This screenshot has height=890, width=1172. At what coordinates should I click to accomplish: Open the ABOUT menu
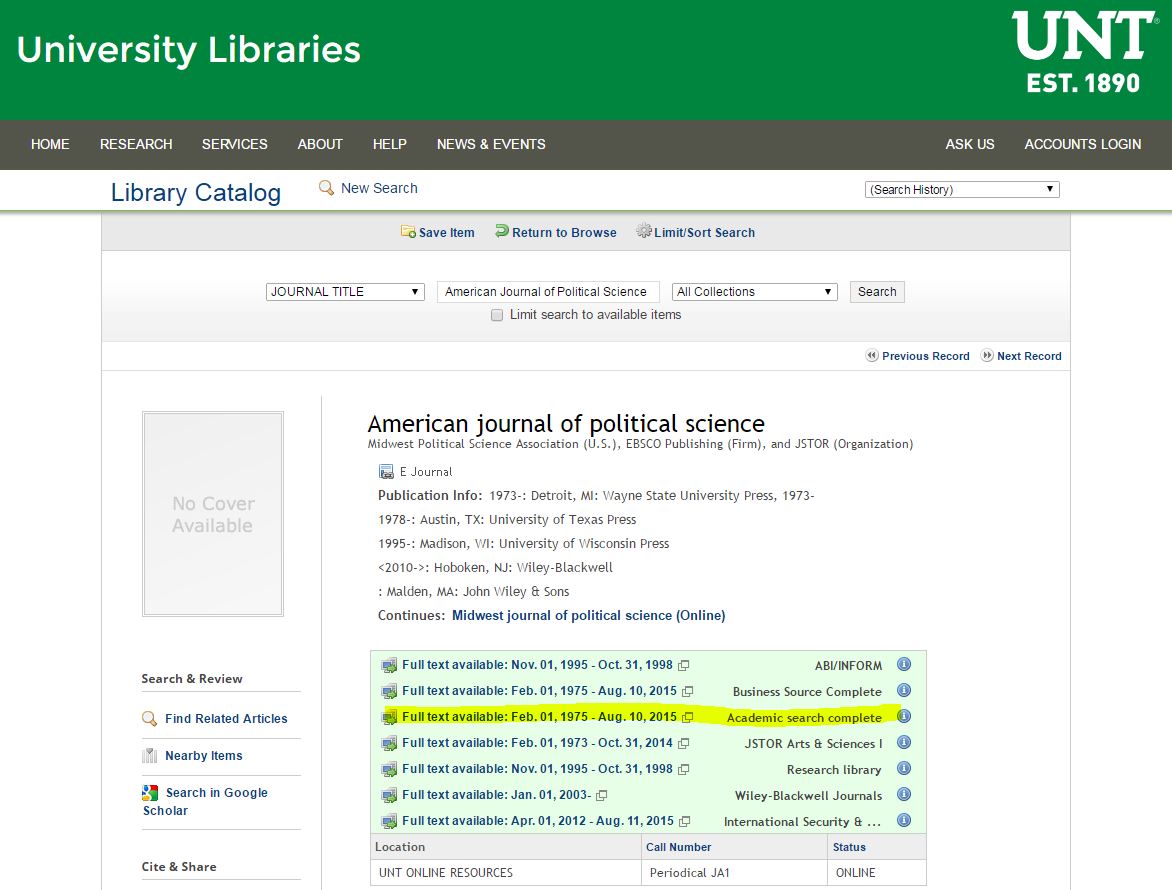(x=320, y=144)
